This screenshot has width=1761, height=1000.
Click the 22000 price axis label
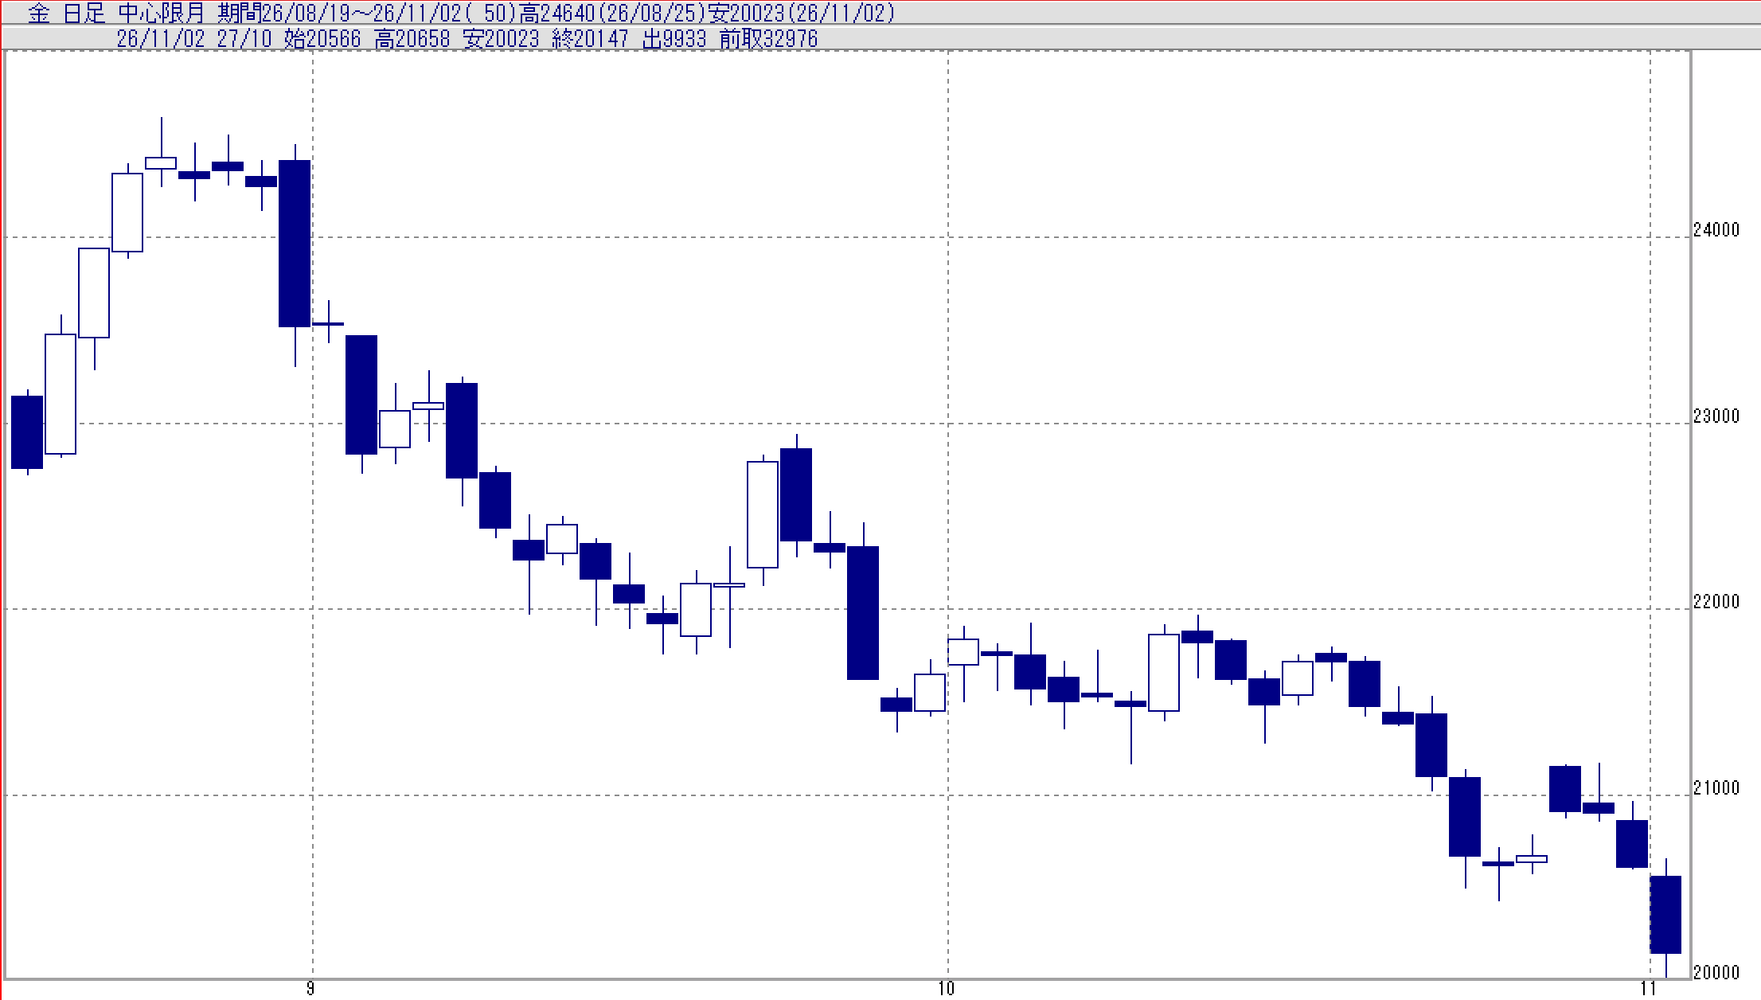click(x=1716, y=602)
